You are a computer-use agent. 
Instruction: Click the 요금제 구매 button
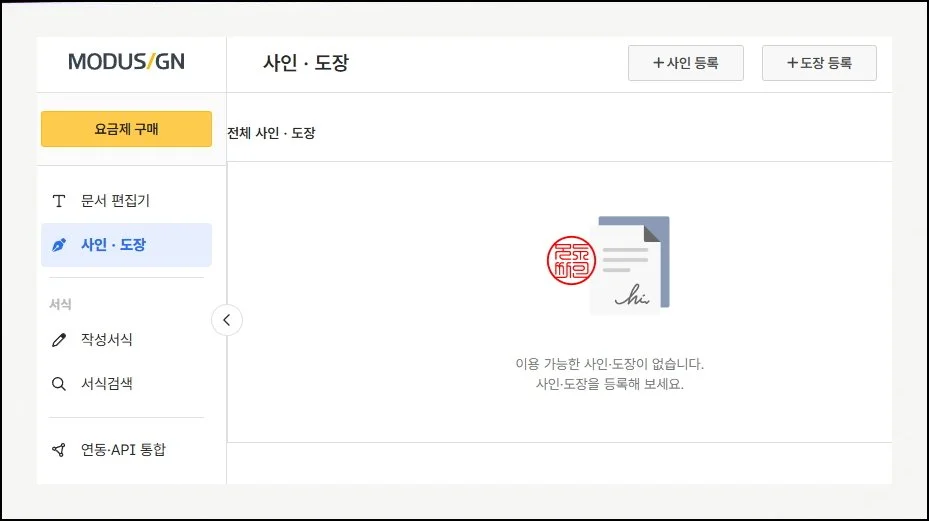pos(126,129)
